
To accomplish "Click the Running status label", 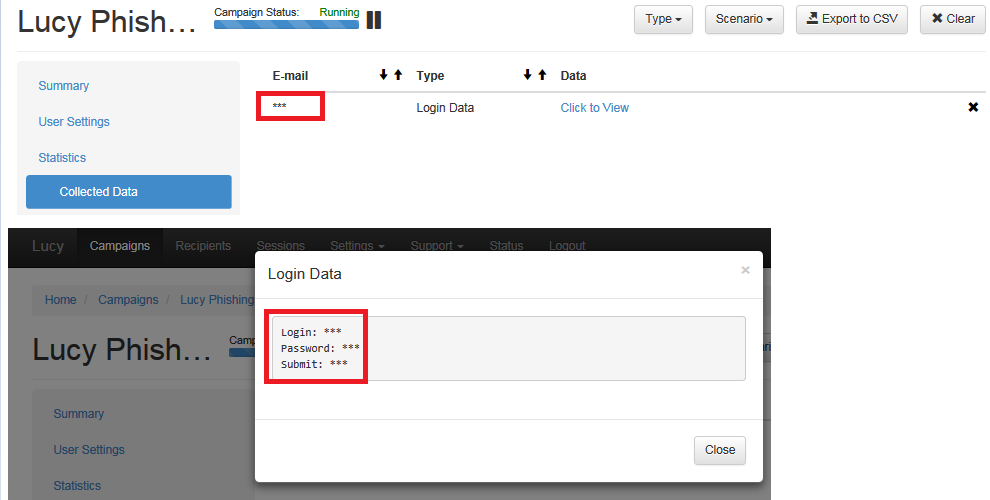I will tap(339, 12).
